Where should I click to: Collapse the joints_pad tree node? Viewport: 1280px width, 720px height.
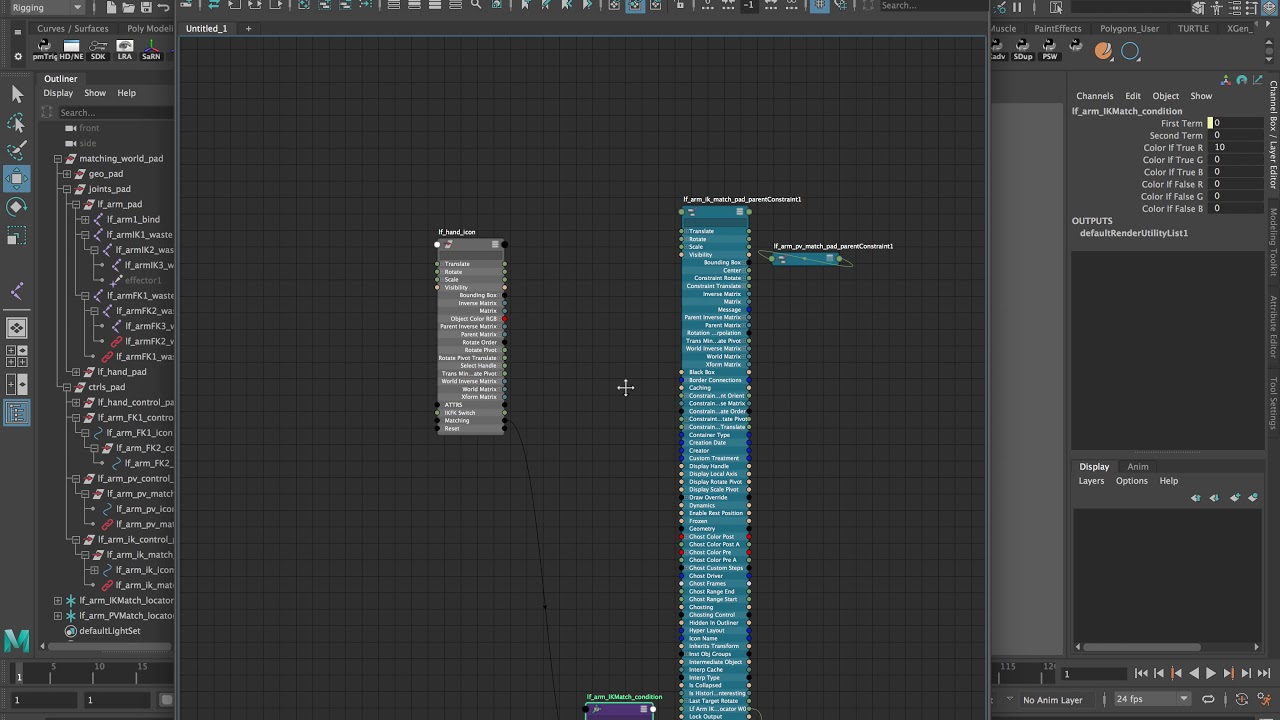tap(67, 189)
